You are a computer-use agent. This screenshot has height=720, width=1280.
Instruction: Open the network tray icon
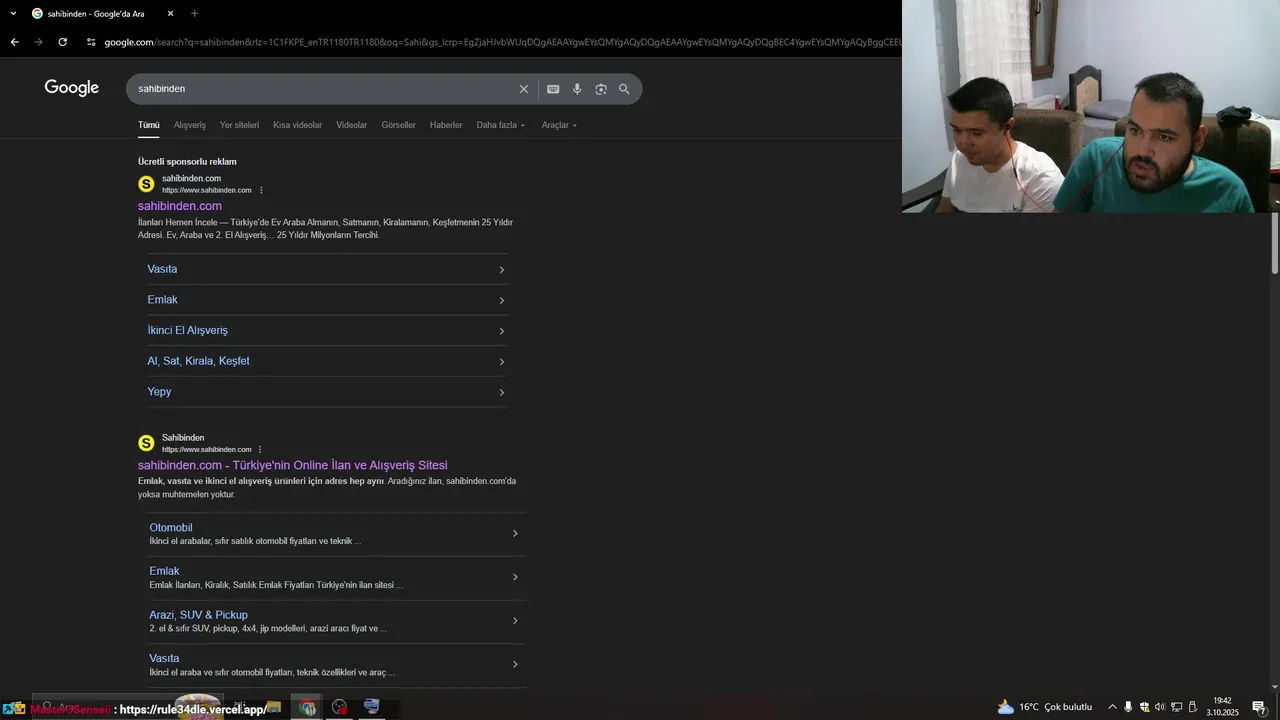[1176, 707]
